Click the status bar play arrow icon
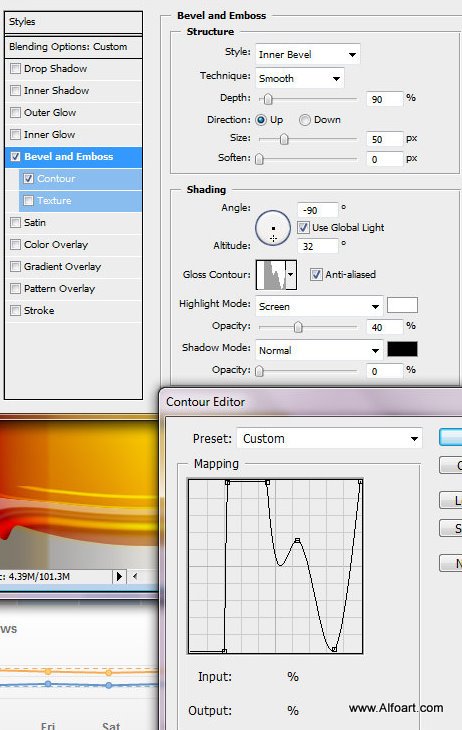This screenshot has height=730, width=462. (119, 576)
